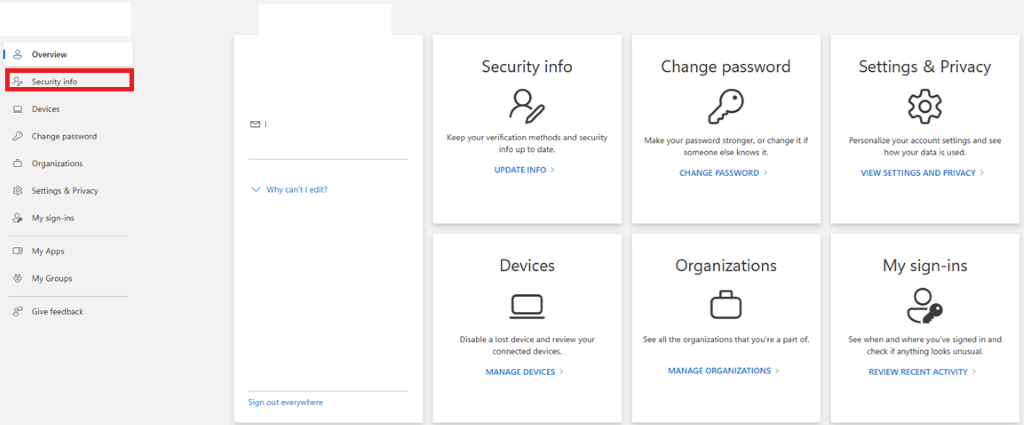Click the Settings & Privacy gear sidebar icon

[18, 191]
